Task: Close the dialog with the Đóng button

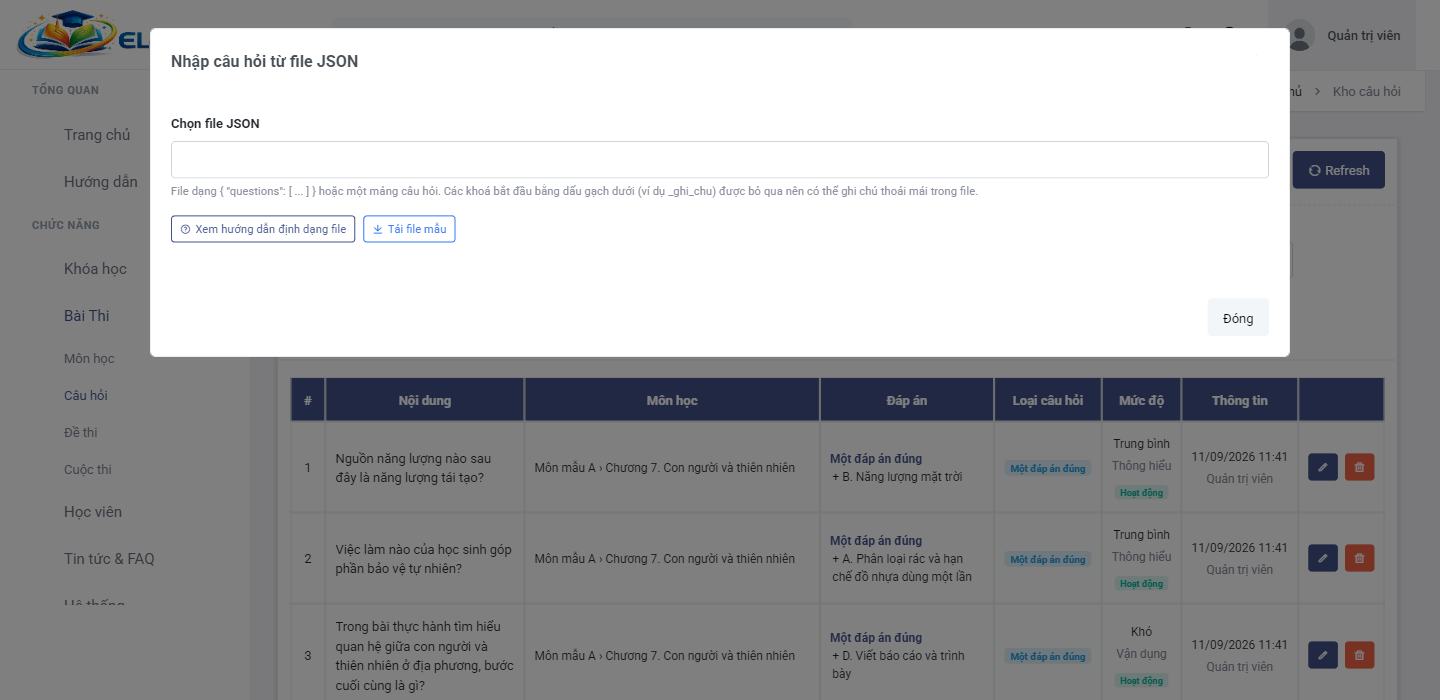Action: pyautogui.click(x=1238, y=318)
